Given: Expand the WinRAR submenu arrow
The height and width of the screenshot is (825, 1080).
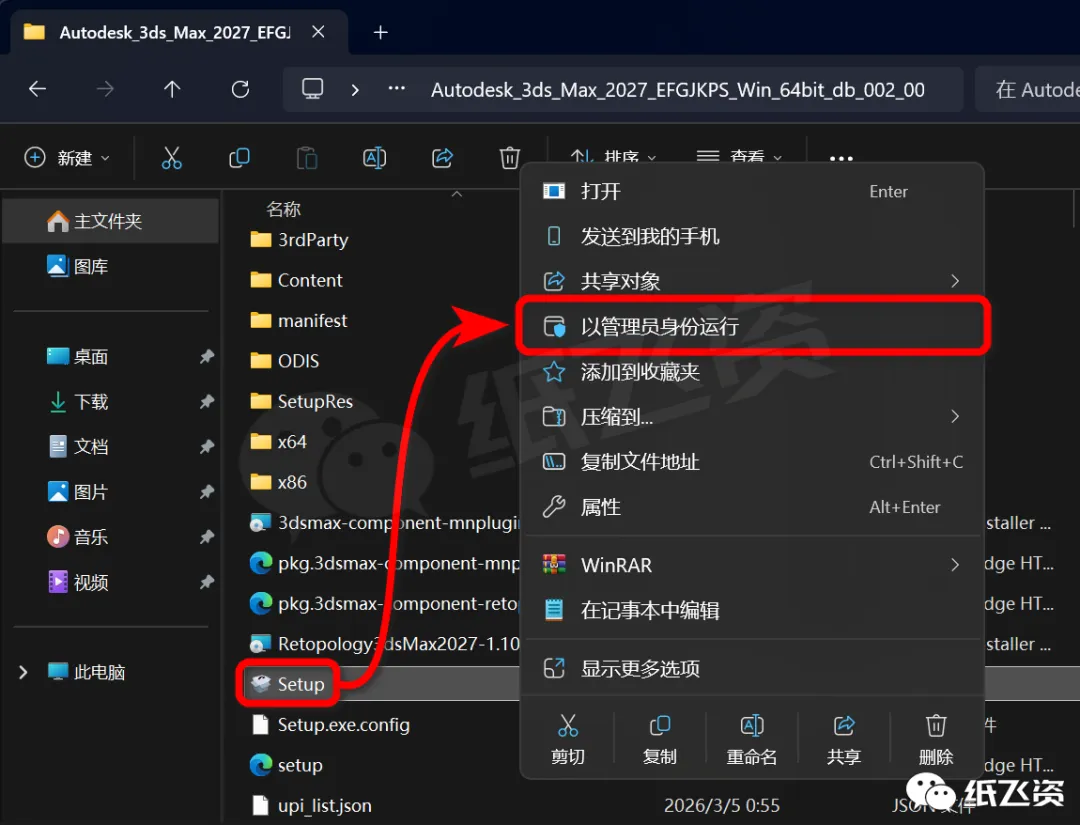Looking at the screenshot, I should pyautogui.click(x=955, y=565).
